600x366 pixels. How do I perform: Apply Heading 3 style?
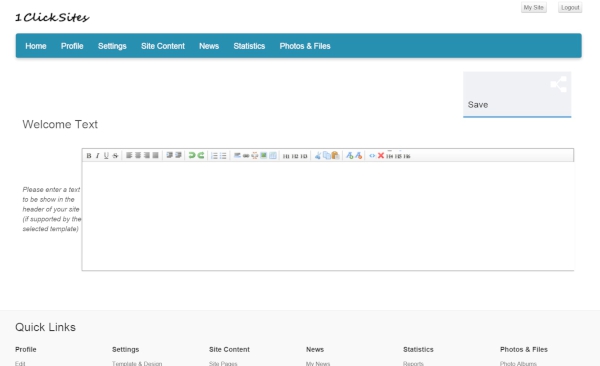[x=304, y=156]
